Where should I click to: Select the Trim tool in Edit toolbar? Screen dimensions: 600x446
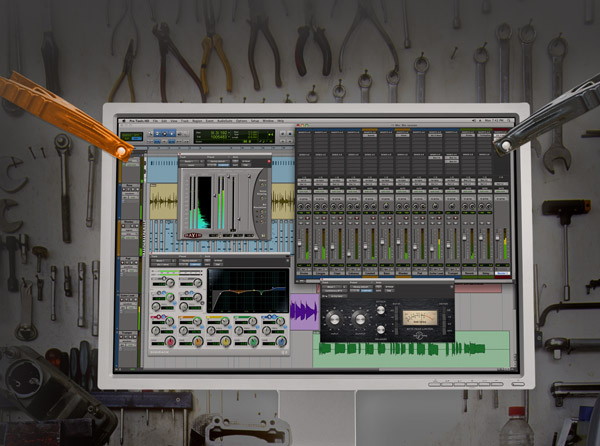point(157,133)
